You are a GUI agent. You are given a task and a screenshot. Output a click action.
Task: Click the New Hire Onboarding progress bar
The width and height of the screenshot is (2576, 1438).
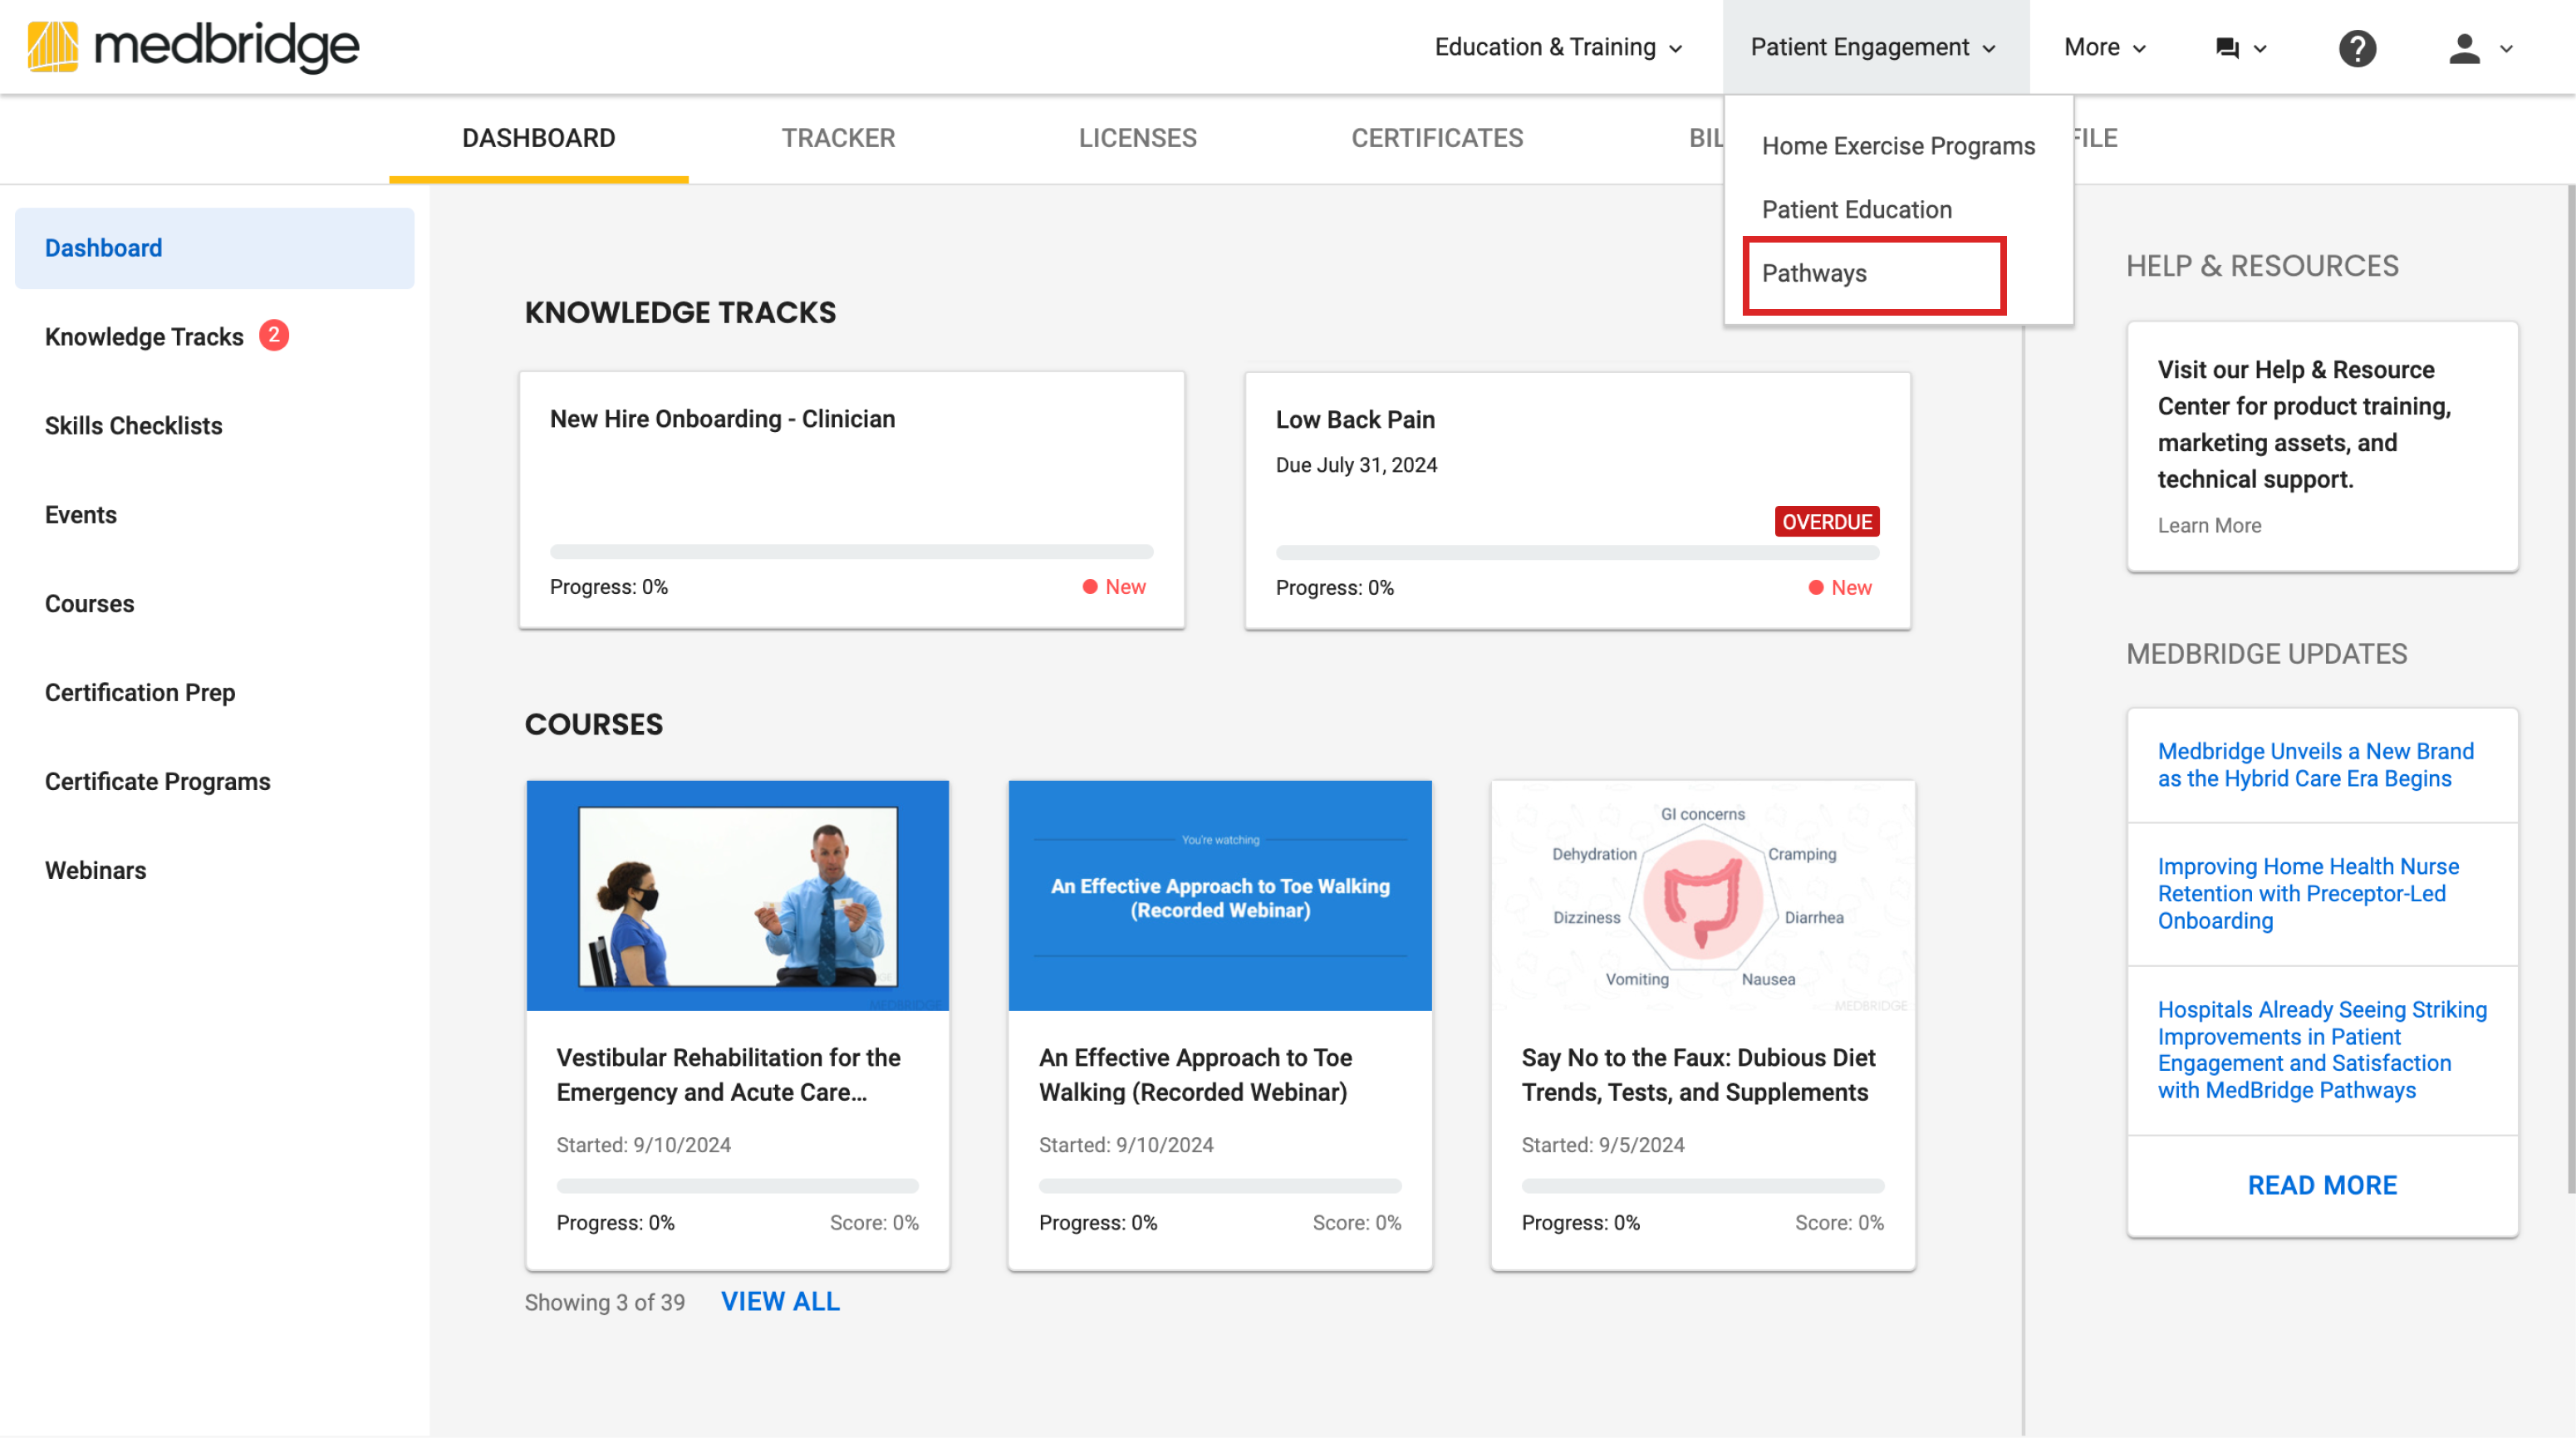click(x=851, y=552)
